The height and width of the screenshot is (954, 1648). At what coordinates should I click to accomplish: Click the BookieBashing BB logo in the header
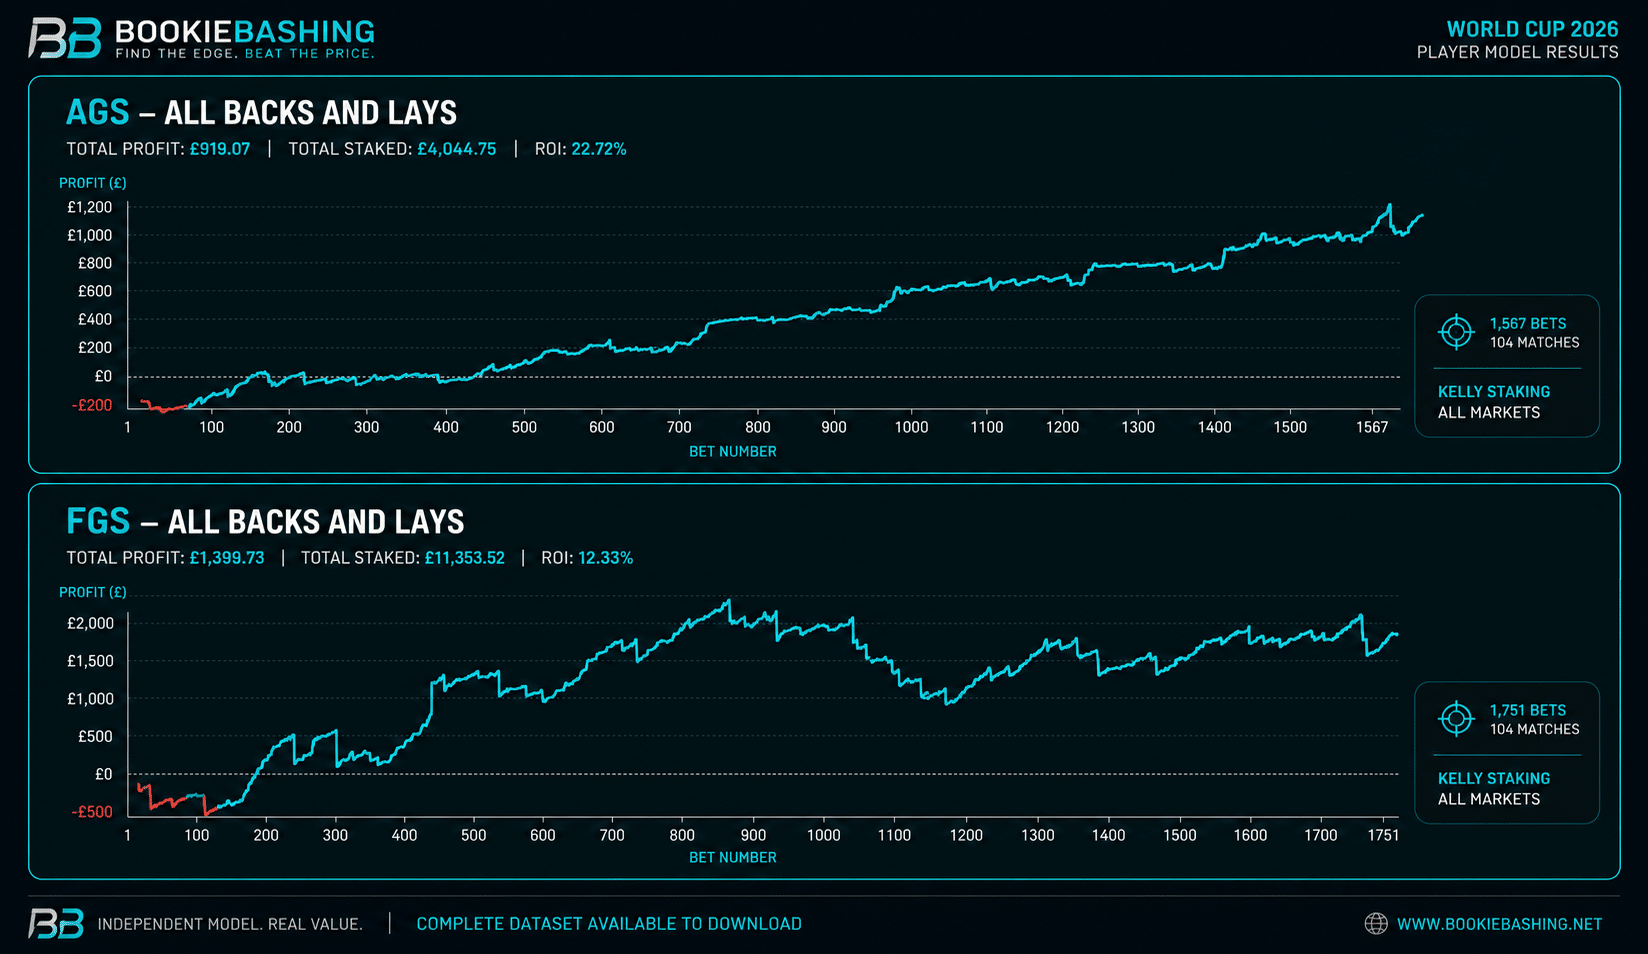pos(65,38)
